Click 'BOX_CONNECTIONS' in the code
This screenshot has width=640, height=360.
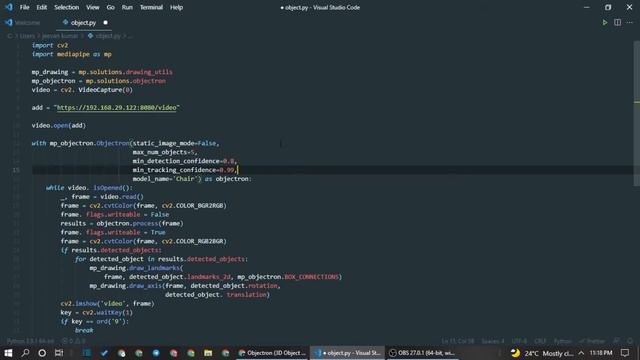[x=311, y=277]
